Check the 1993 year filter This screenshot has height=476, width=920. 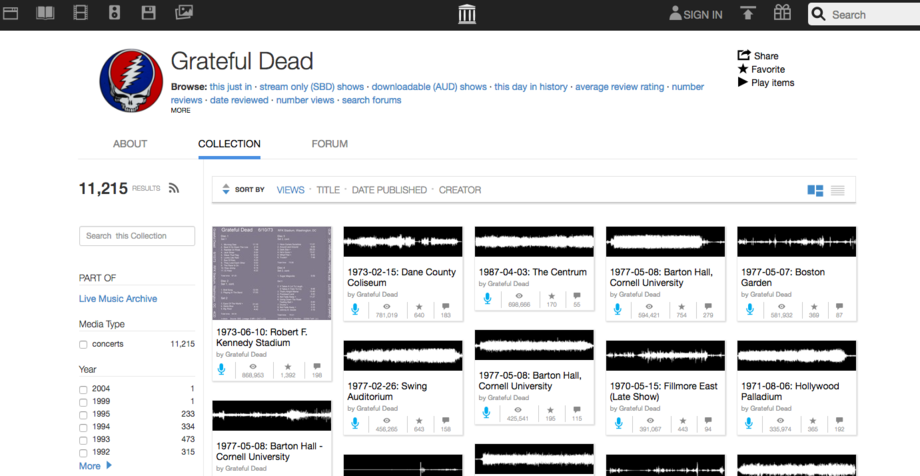click(x=83, y=440)
